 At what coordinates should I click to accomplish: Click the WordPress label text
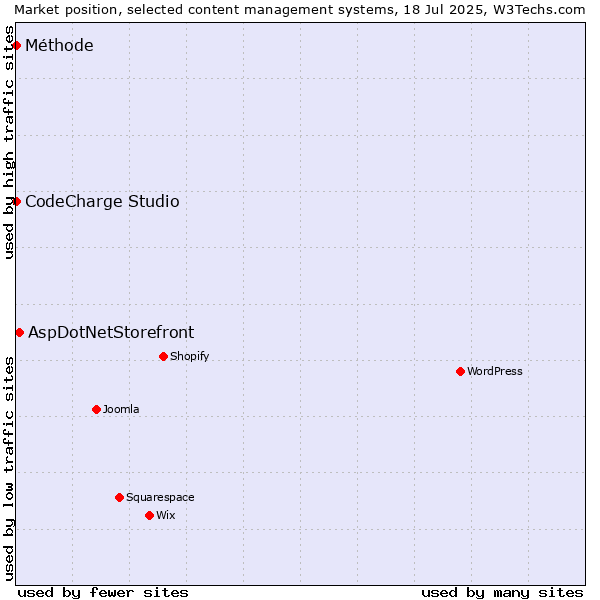495,371
